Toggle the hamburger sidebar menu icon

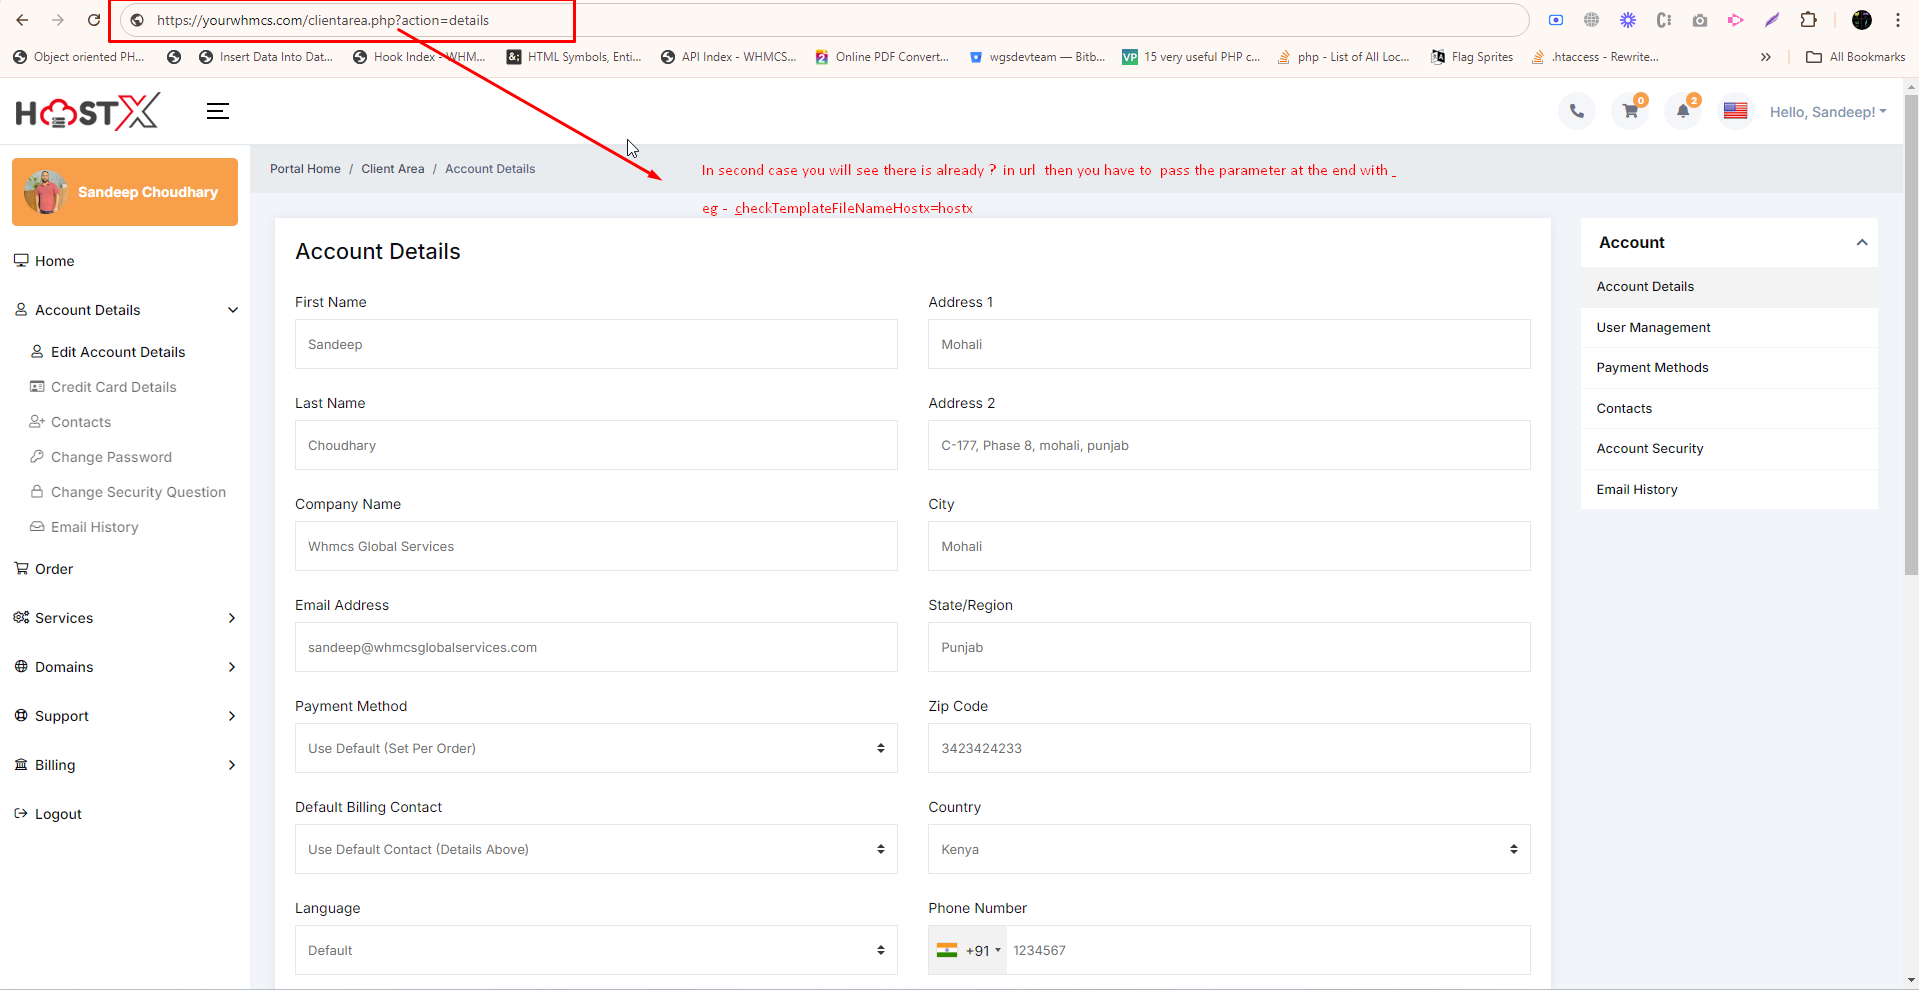coord(218,111)
